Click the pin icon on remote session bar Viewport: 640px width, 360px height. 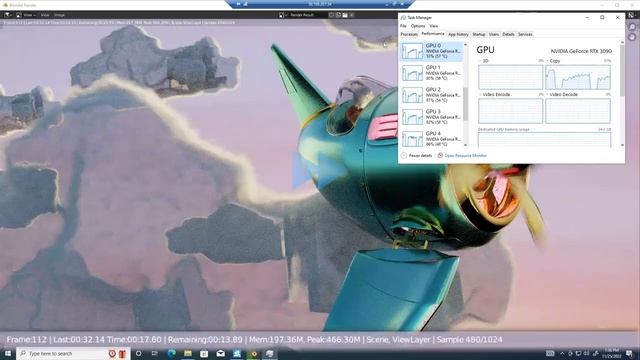pos(238,4)
